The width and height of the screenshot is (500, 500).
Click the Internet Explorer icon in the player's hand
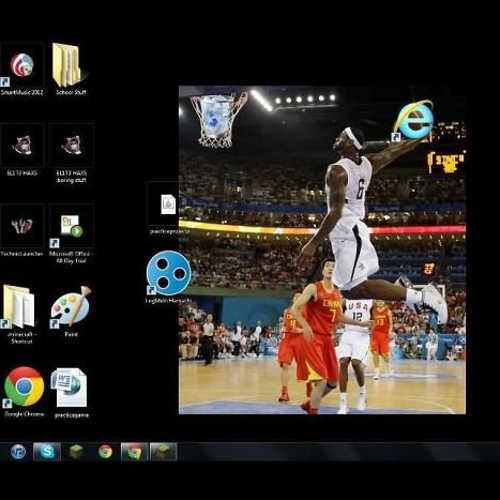pyautogui.click(x=413, y=121)
